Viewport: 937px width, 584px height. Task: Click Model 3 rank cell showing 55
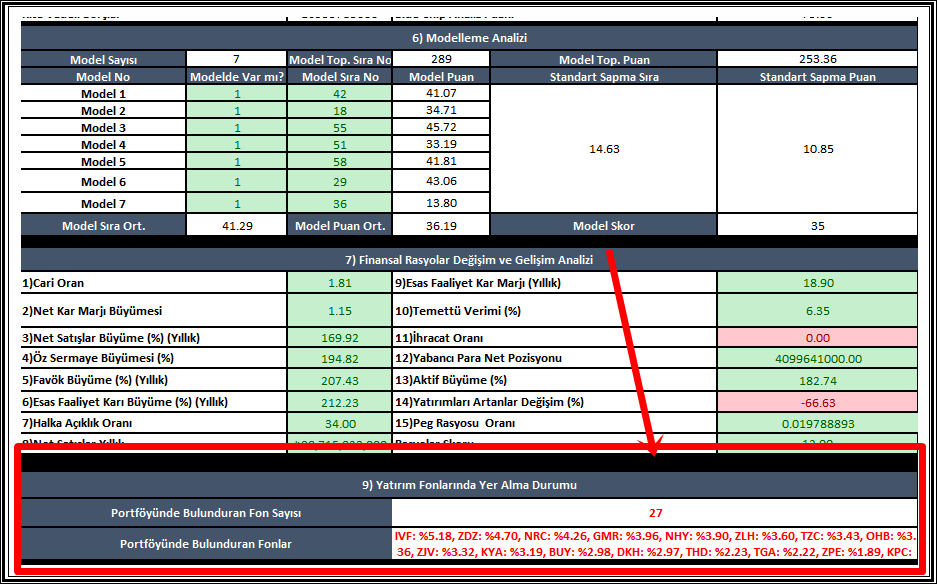340,128
